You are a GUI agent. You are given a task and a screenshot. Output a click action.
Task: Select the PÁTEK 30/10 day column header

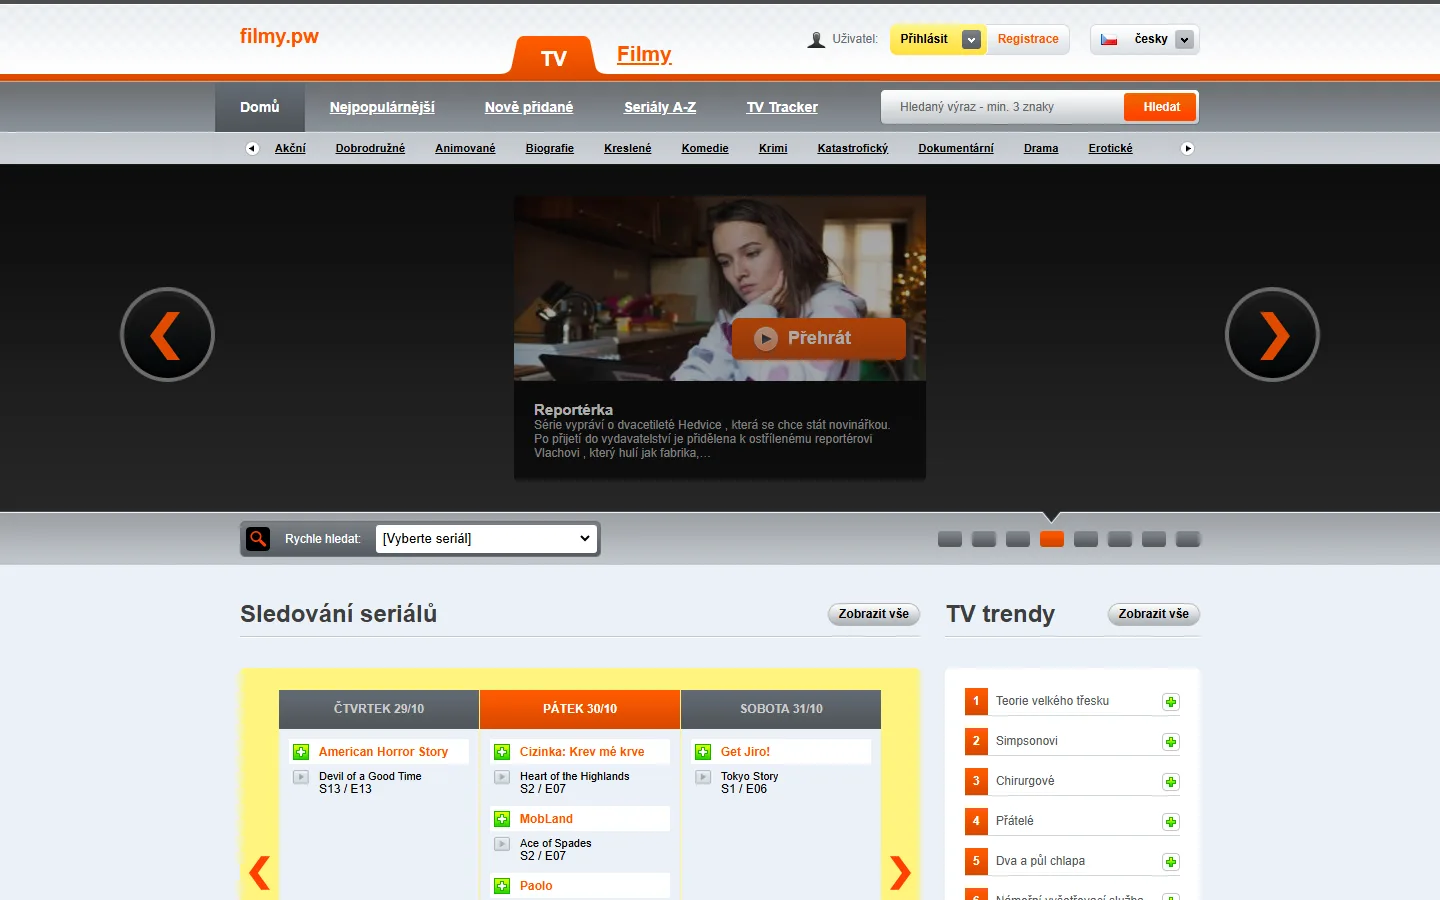pos(580,709)
